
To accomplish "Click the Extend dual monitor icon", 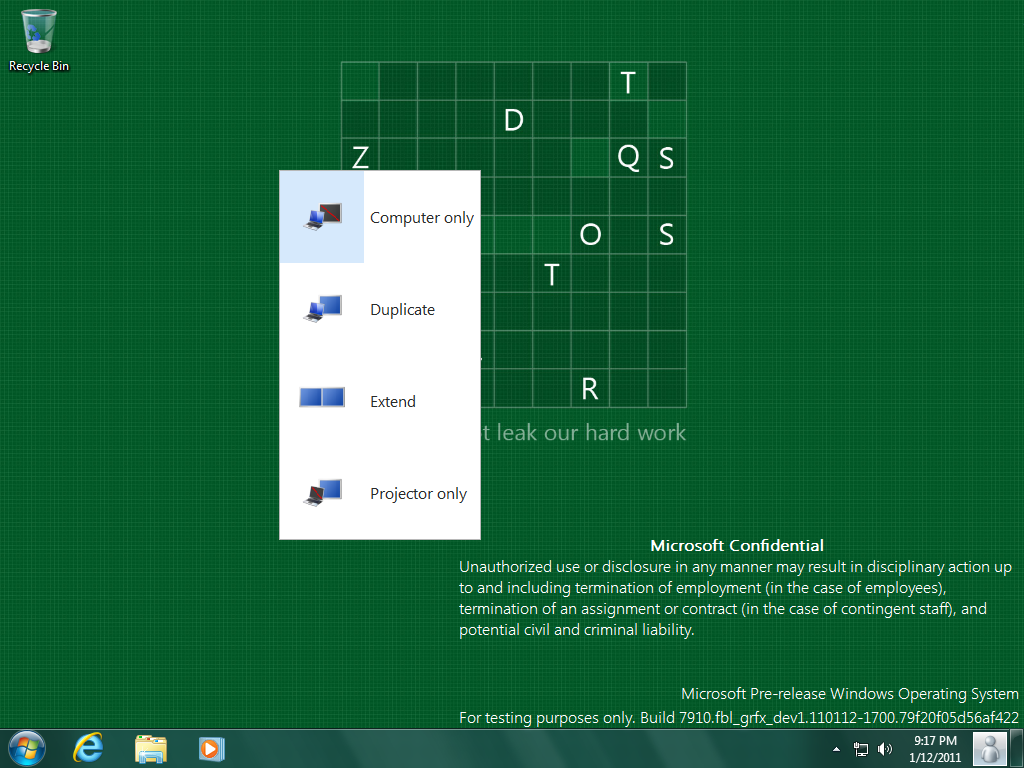I will 322,397.
